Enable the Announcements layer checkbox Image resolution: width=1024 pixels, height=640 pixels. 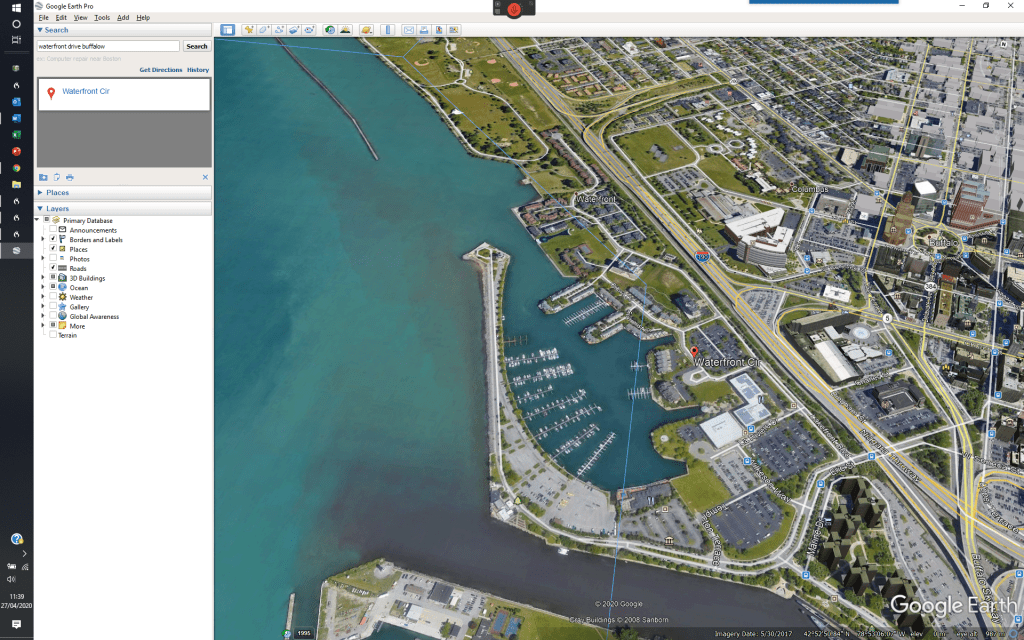(52, 230)
